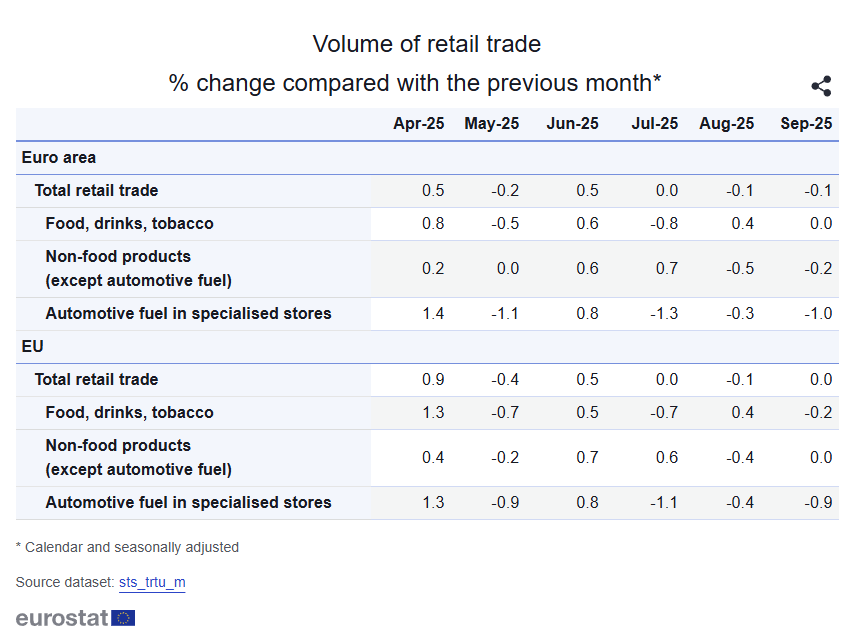The height and width of the screenshot is (640, 858).
Task: Click EU Food, drinks, tobacco row label
Action: coord(129,413)
